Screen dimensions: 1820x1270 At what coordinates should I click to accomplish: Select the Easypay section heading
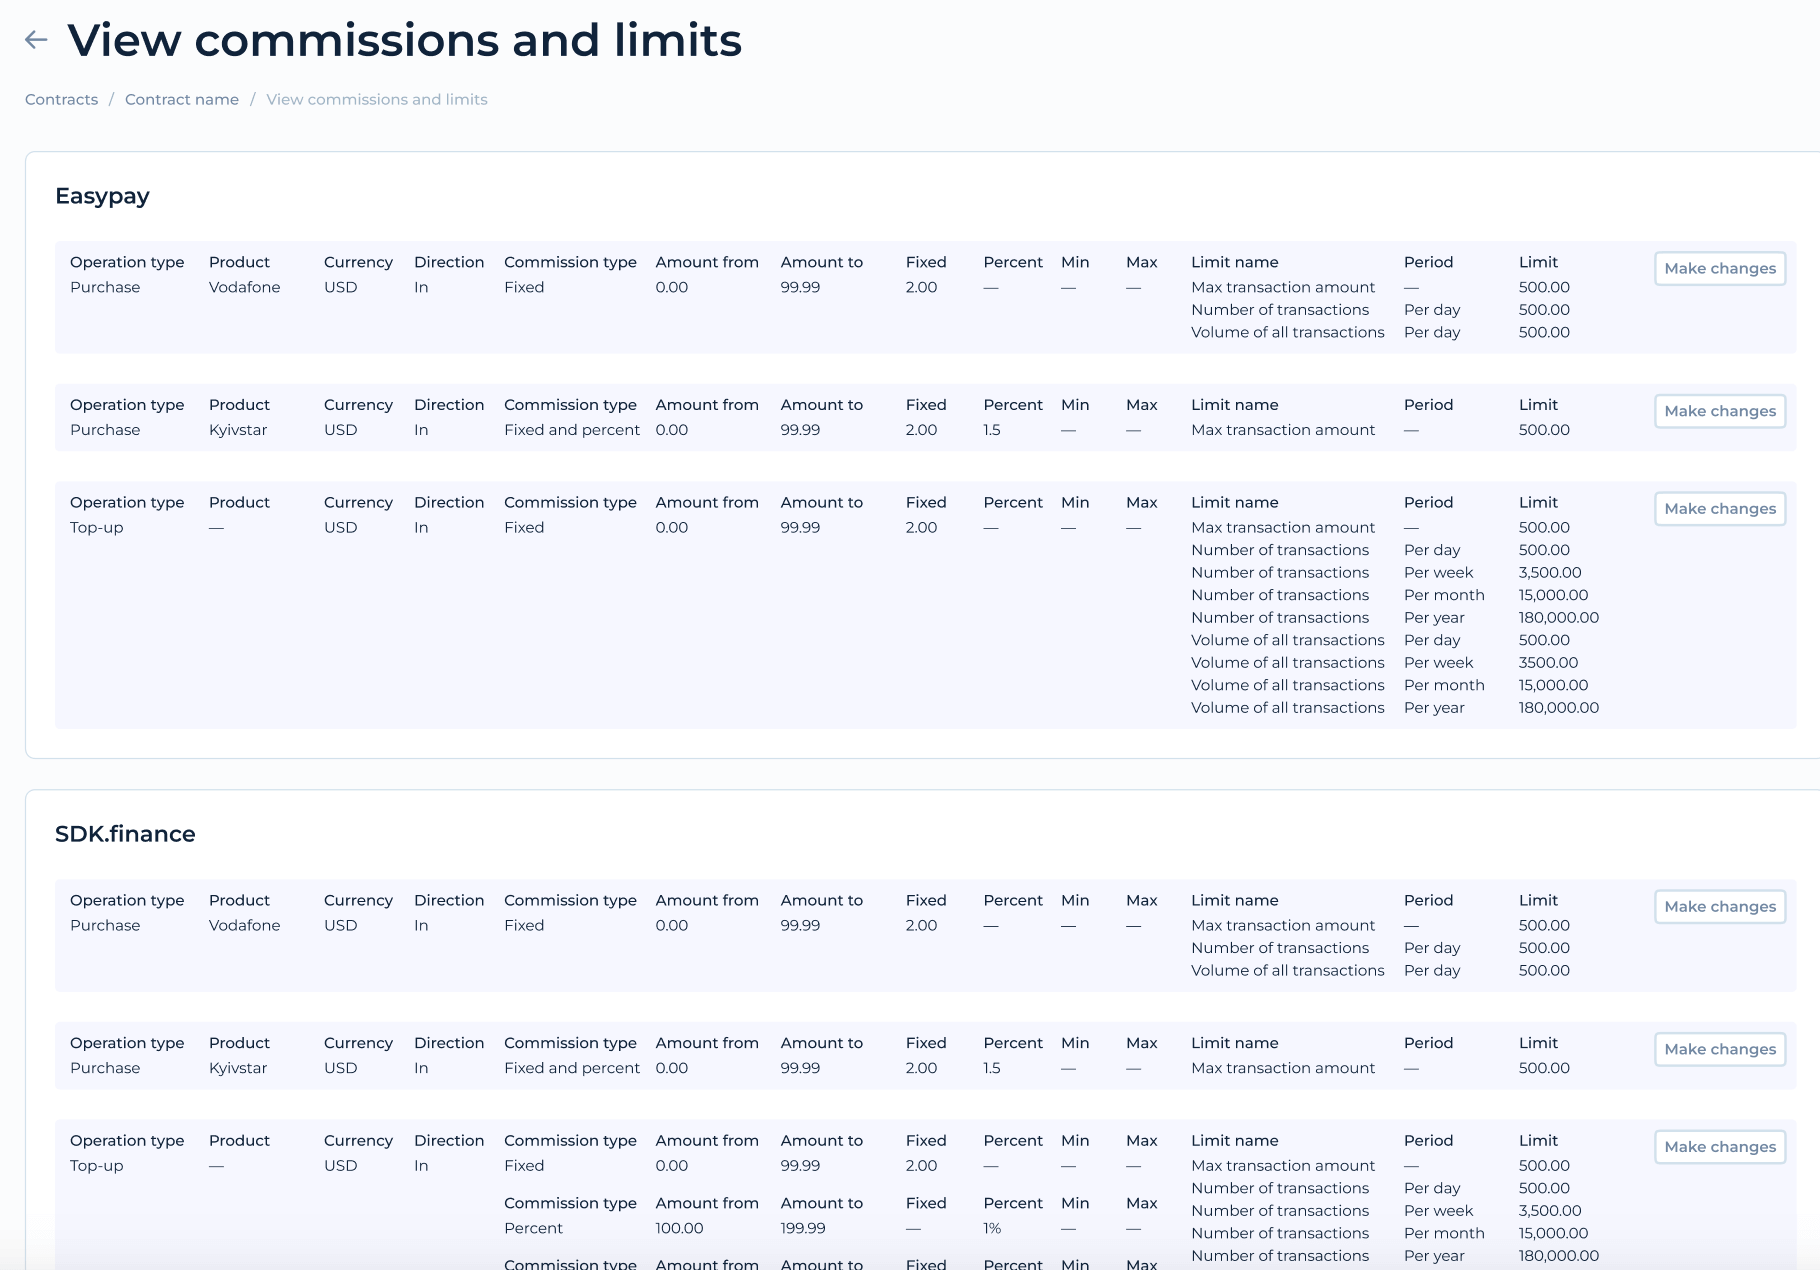[102, 196]
